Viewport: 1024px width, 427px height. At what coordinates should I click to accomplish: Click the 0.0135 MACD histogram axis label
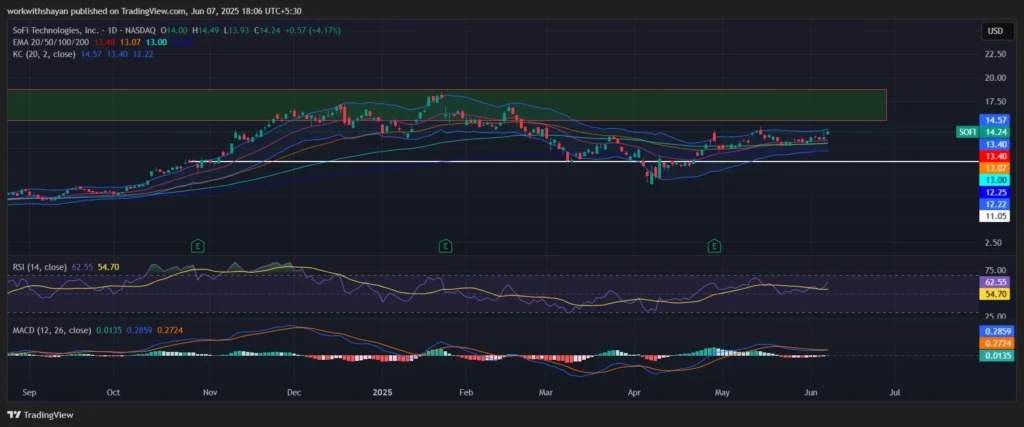tap(995, 356)
